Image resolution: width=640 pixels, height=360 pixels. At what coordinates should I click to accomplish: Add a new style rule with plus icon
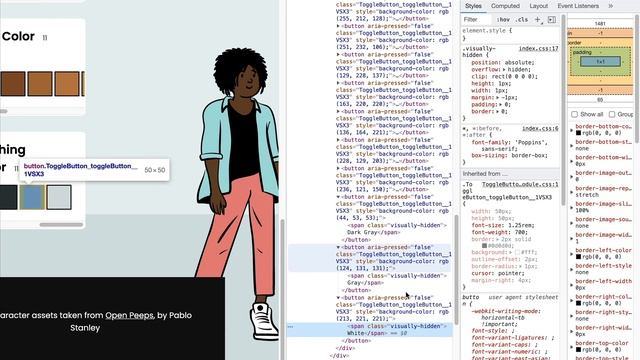pos(538,20)
